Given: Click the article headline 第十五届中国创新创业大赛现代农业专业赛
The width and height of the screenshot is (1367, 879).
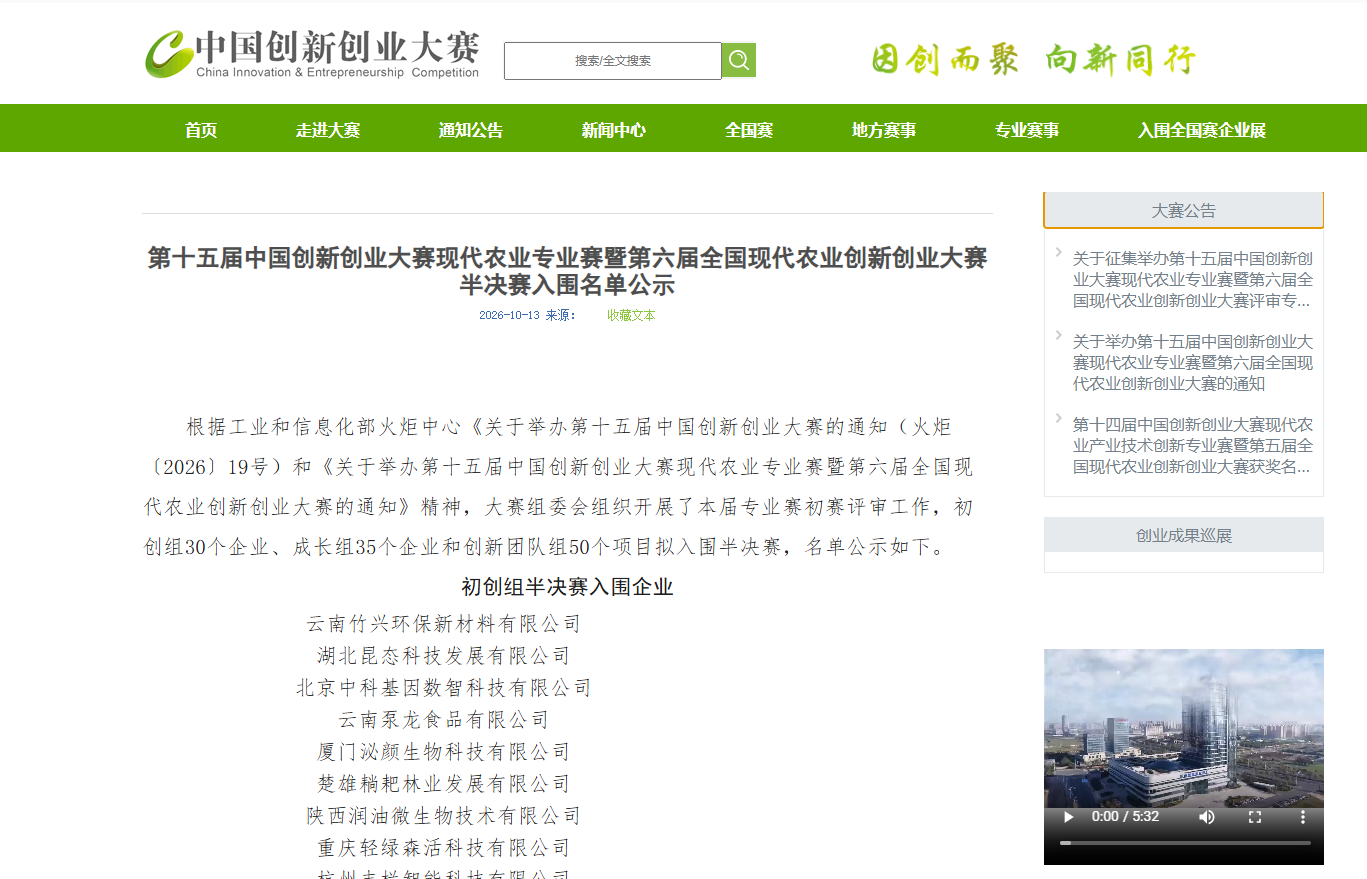Looking at the screenshot, I should (x=567, y=271).
